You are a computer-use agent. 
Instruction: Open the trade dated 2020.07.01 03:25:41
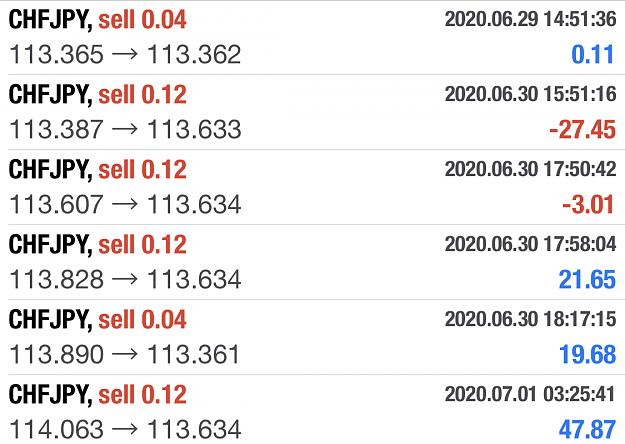[x=312, y=411]
